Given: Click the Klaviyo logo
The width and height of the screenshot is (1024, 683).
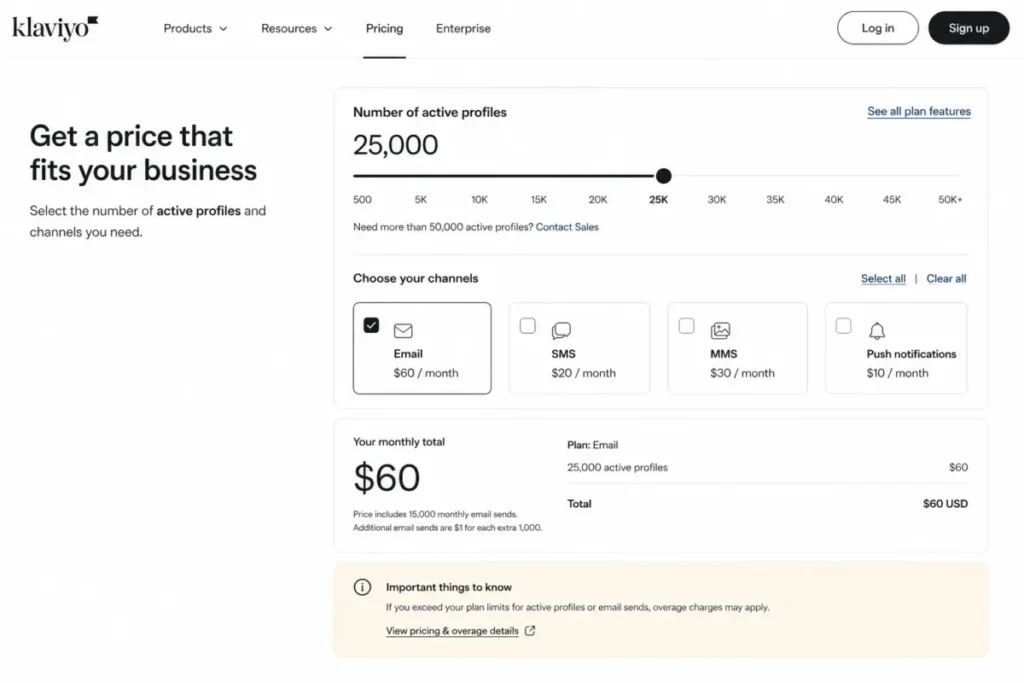Looking at the screenshot, I should pyautogui.click(x=55, y=28).
